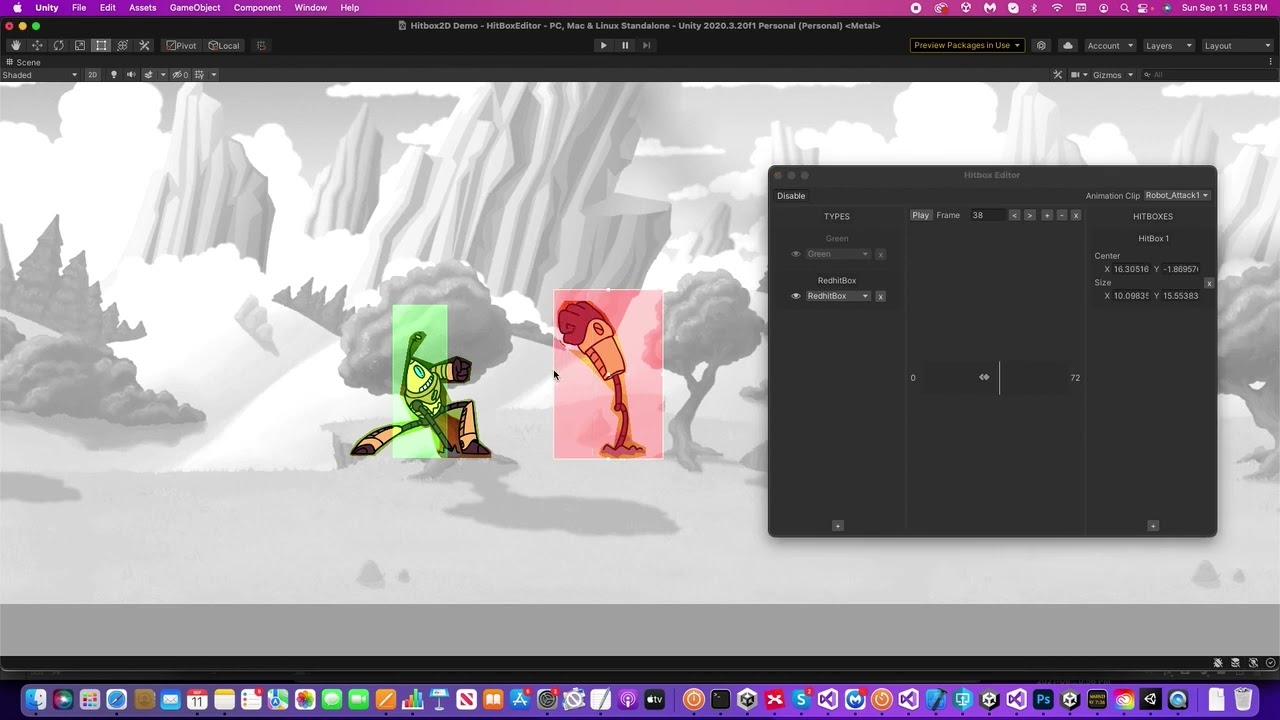1280x720 pixels.
Task: Select the Transform tool
Action: pyautogui.click(x=123, y=45)
